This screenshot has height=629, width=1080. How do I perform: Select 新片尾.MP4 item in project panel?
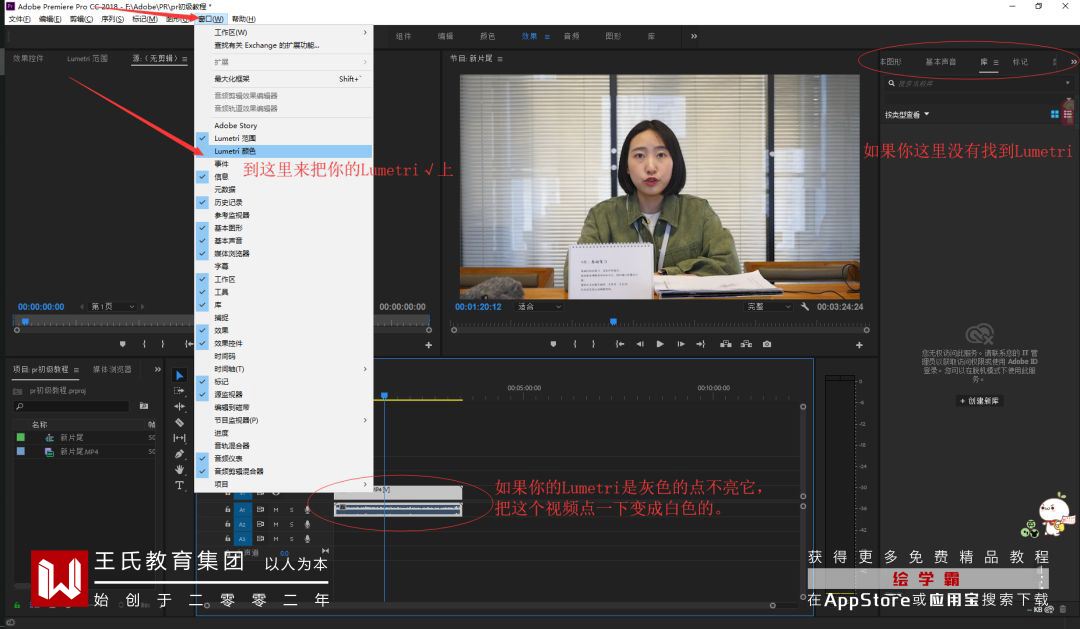point(79,452)
